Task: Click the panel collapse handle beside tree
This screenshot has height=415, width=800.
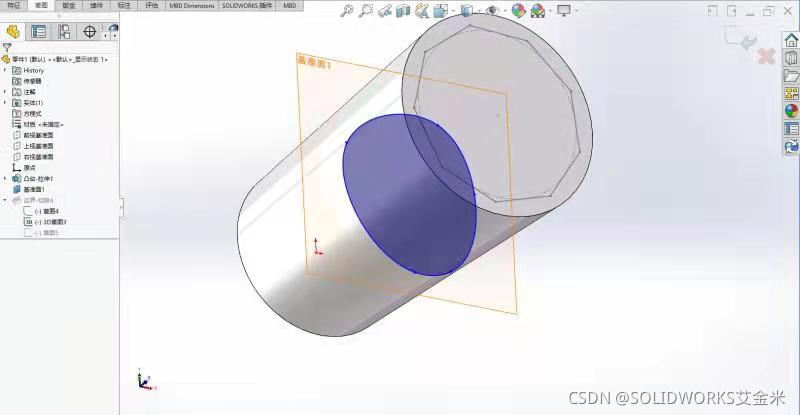Action: [121, 207]
